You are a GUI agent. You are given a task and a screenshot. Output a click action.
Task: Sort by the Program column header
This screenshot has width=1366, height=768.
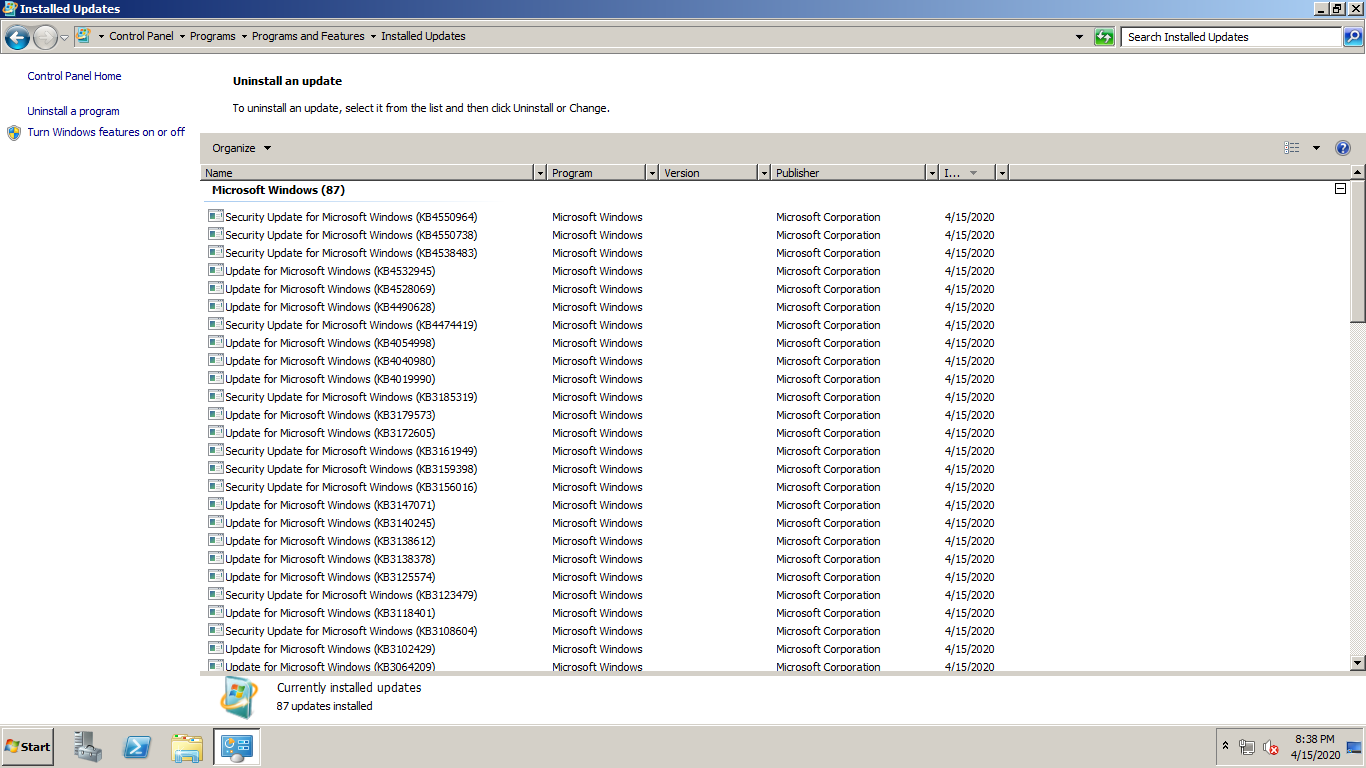[x=597, y=173]
